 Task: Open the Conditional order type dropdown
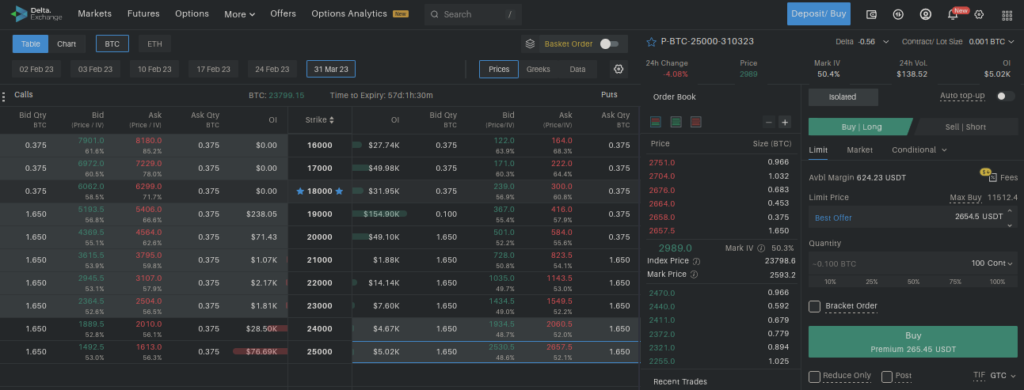(x=920, y=150)
